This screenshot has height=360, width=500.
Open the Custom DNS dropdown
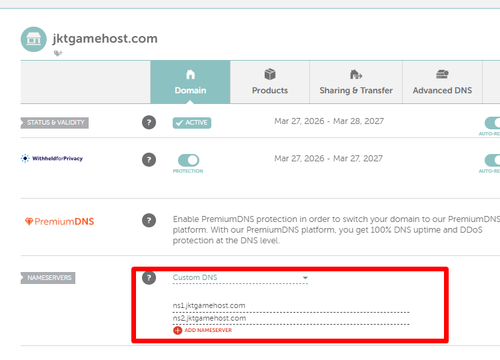[240, 278]
